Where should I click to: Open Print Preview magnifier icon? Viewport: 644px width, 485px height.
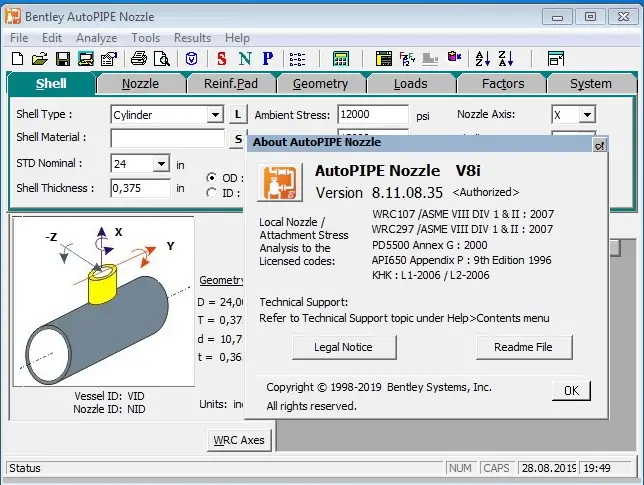tap(162, 59)
